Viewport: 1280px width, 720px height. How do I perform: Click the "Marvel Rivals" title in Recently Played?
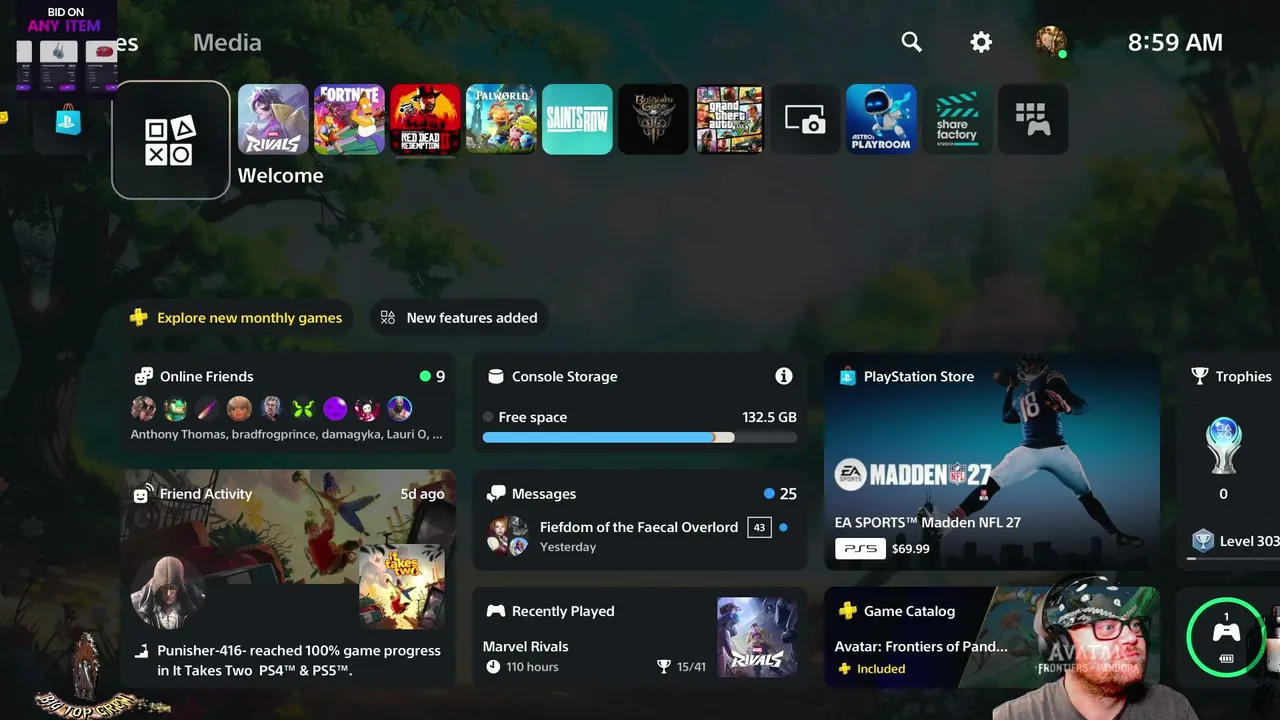tap(525, 646)
